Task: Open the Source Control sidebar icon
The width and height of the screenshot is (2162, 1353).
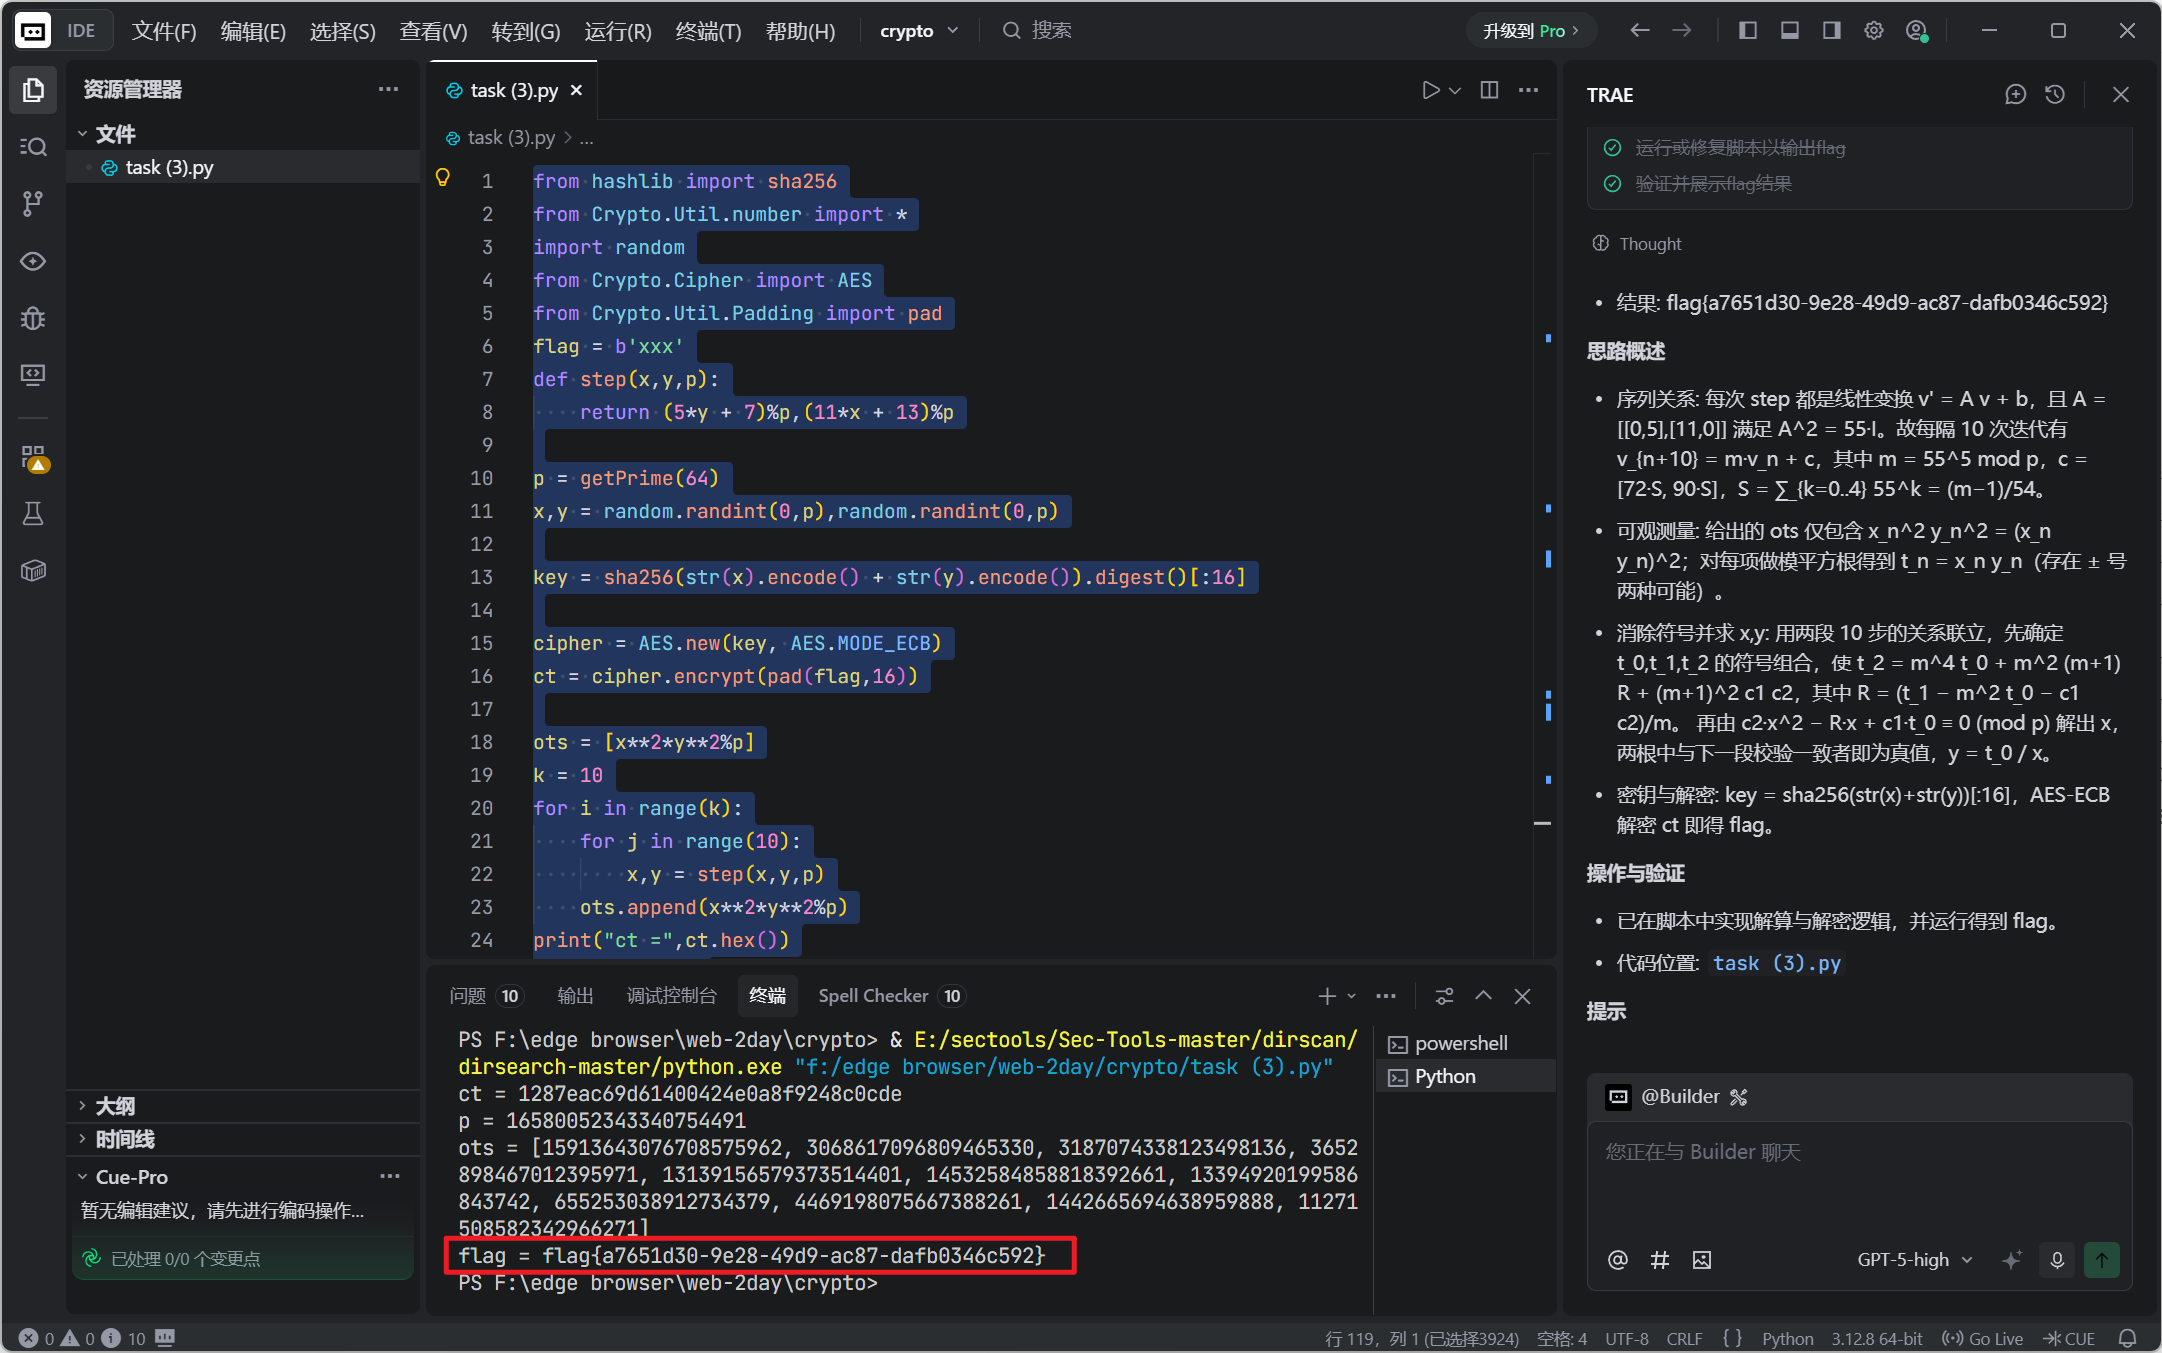Action: tap(33, 204)
